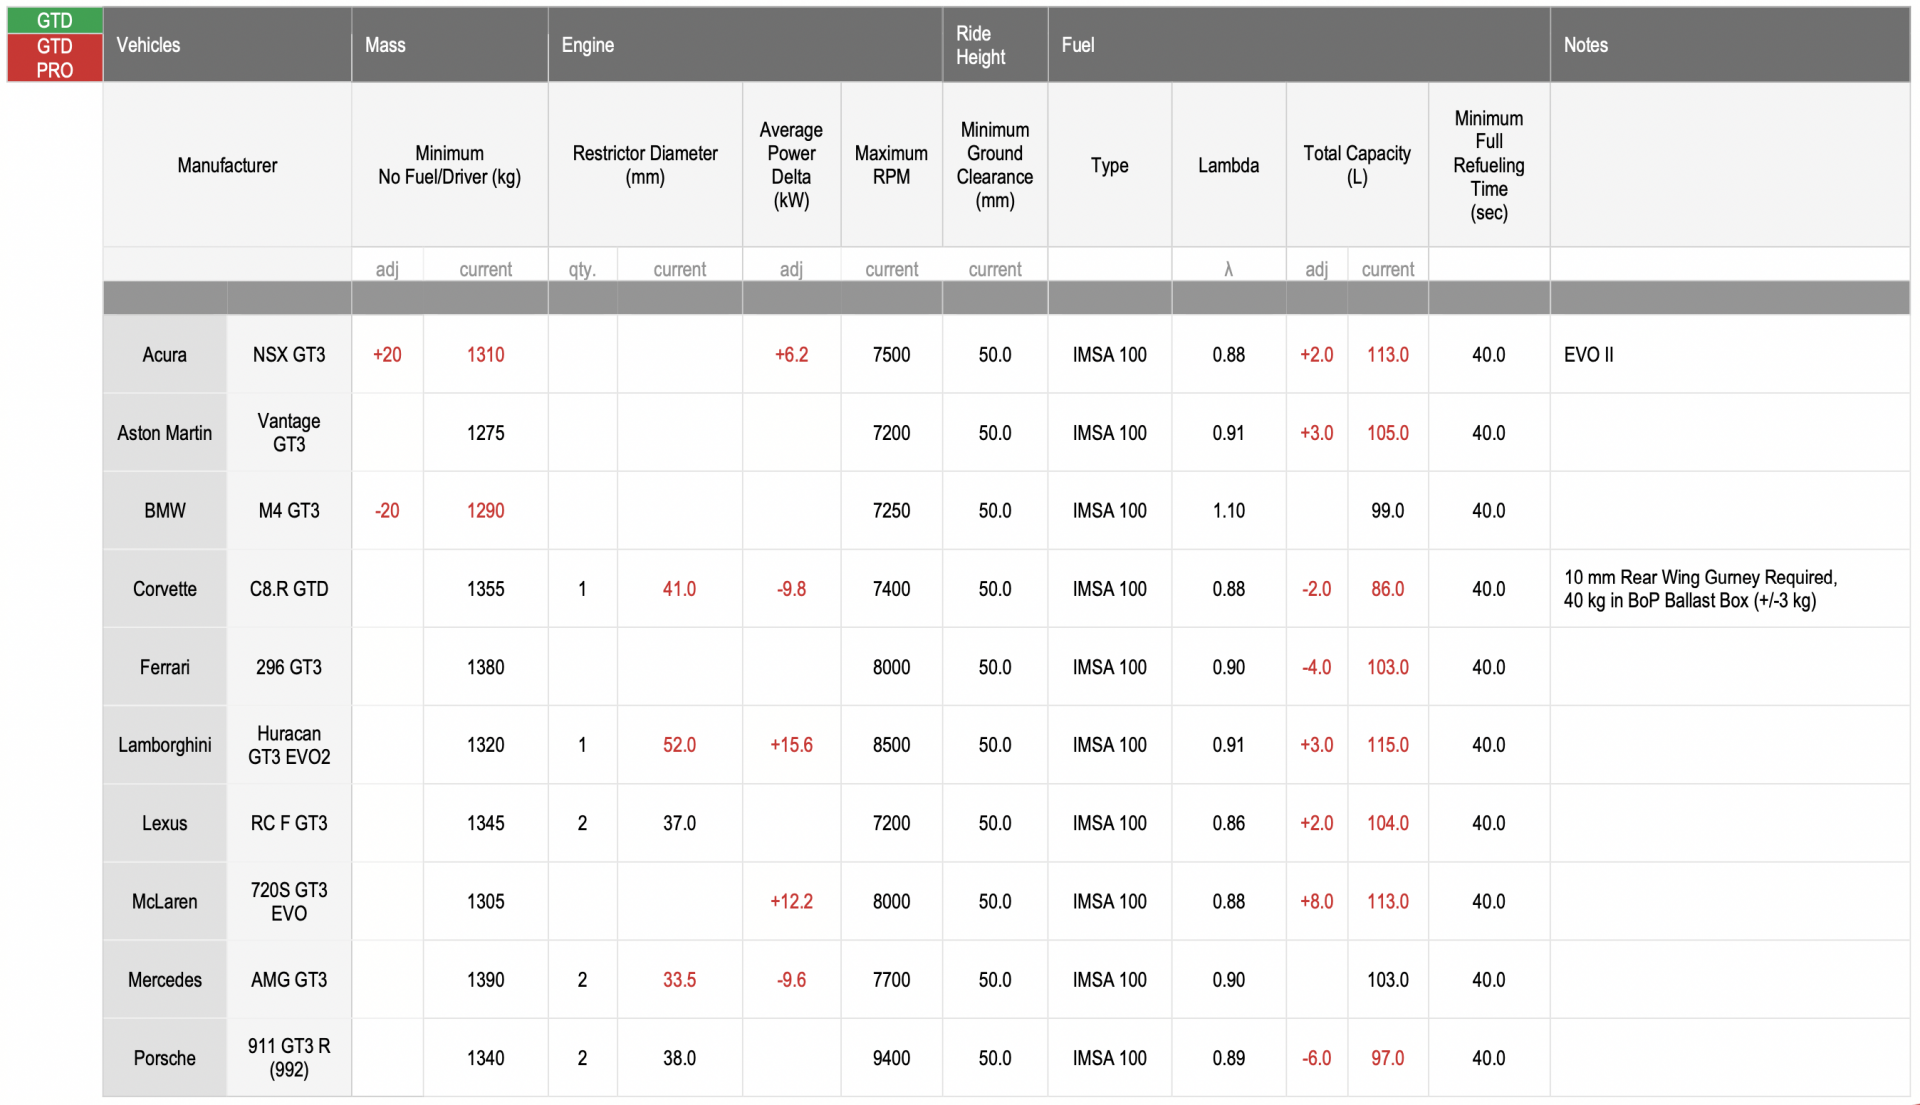Image resolution: width=1920 pixels, height=1105 pixels.
Task: Click Corvette restrictor diameter 41.0
Action: pyautogui.click(x=680, y=589)
